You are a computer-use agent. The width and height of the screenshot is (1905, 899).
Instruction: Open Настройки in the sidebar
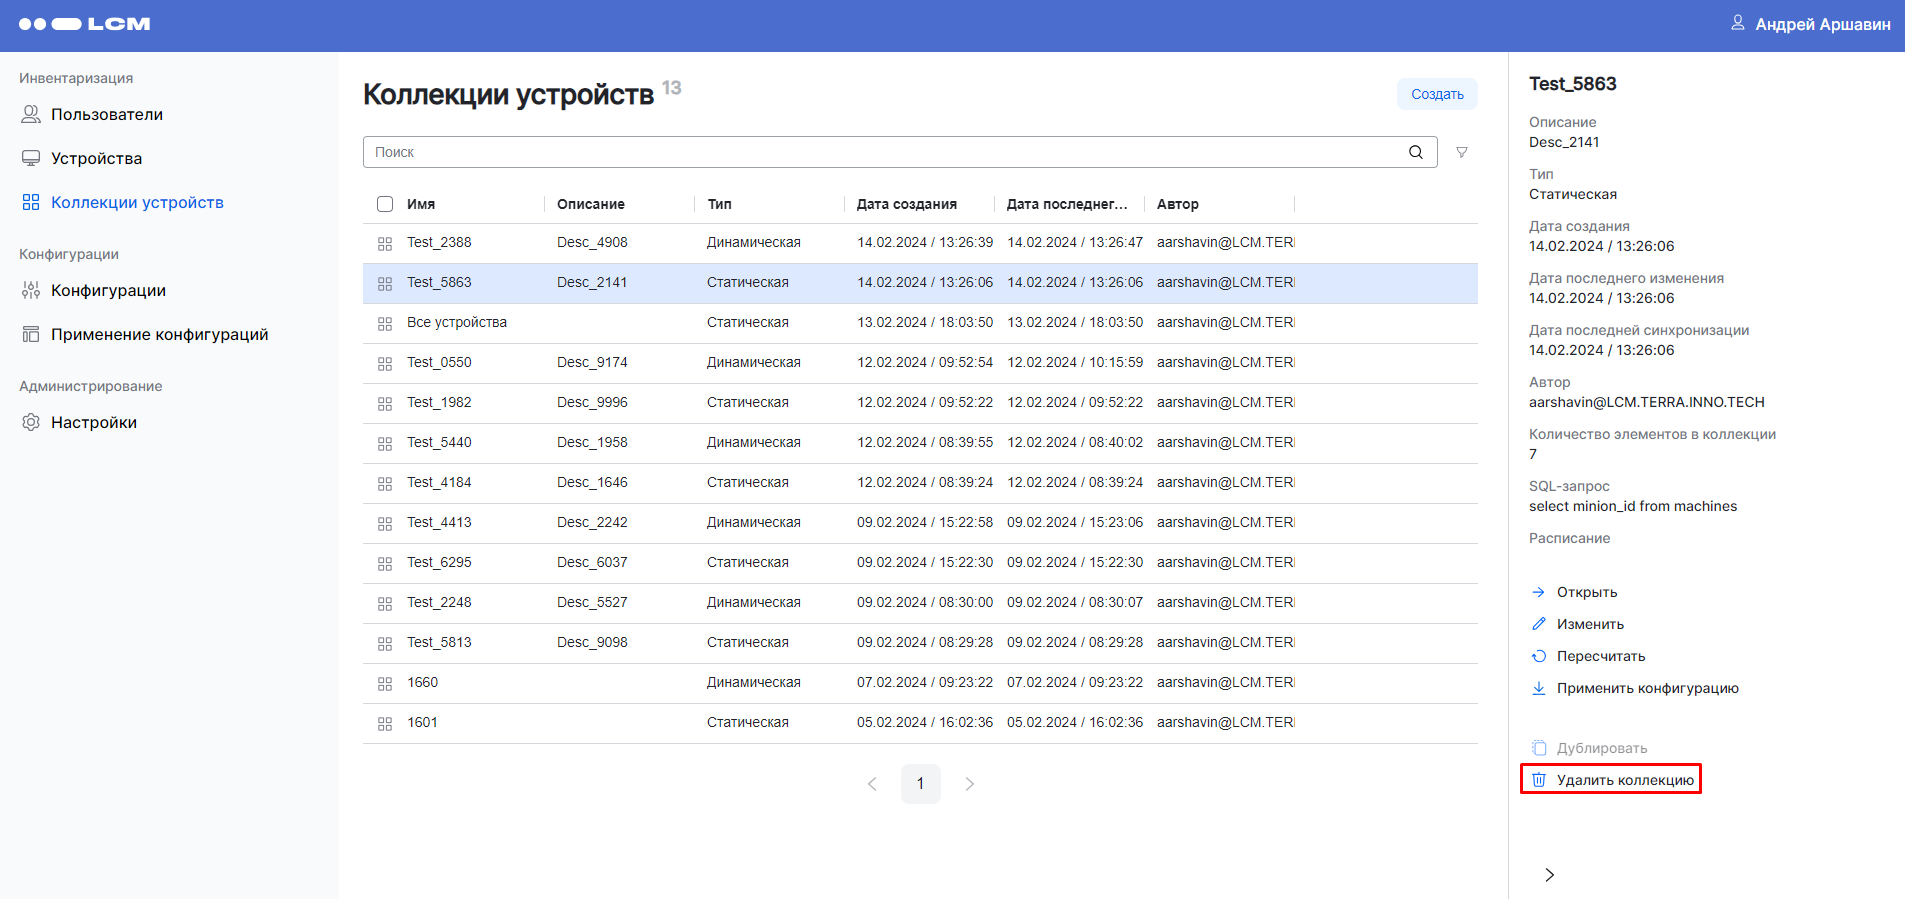(93, 422)
